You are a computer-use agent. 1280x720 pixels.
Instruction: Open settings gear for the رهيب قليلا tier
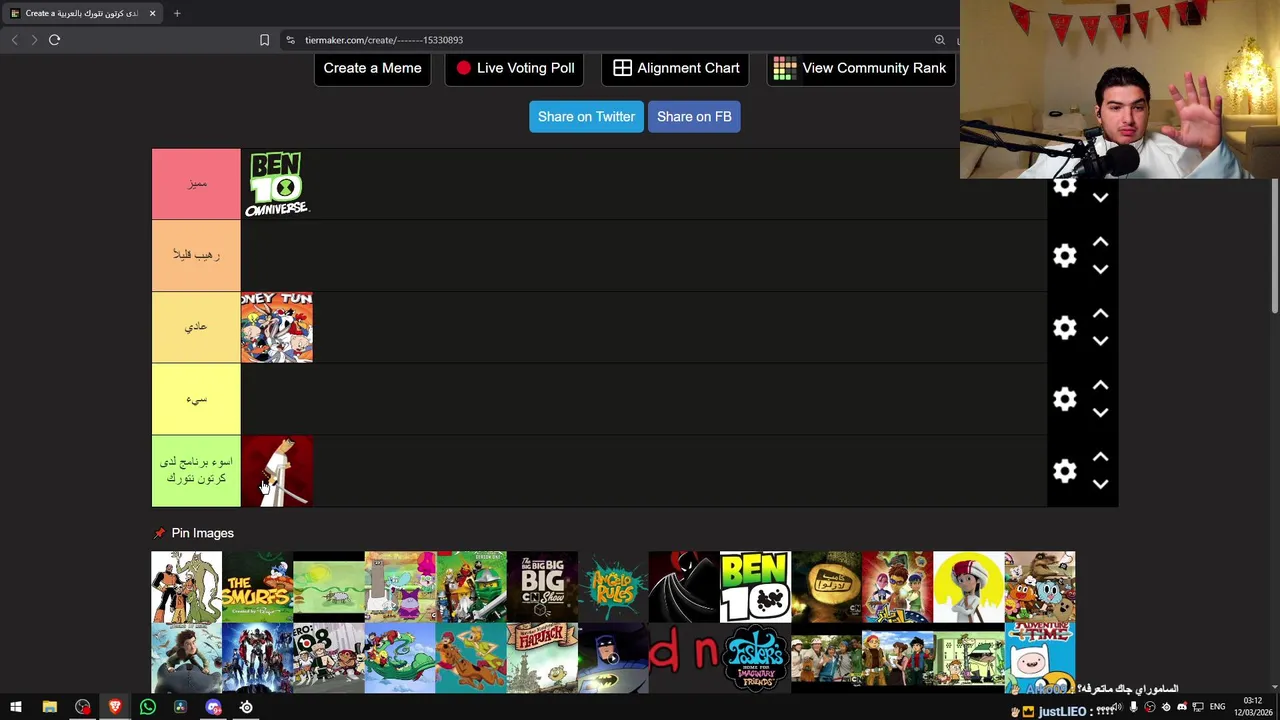click(x=1065, y=256)
